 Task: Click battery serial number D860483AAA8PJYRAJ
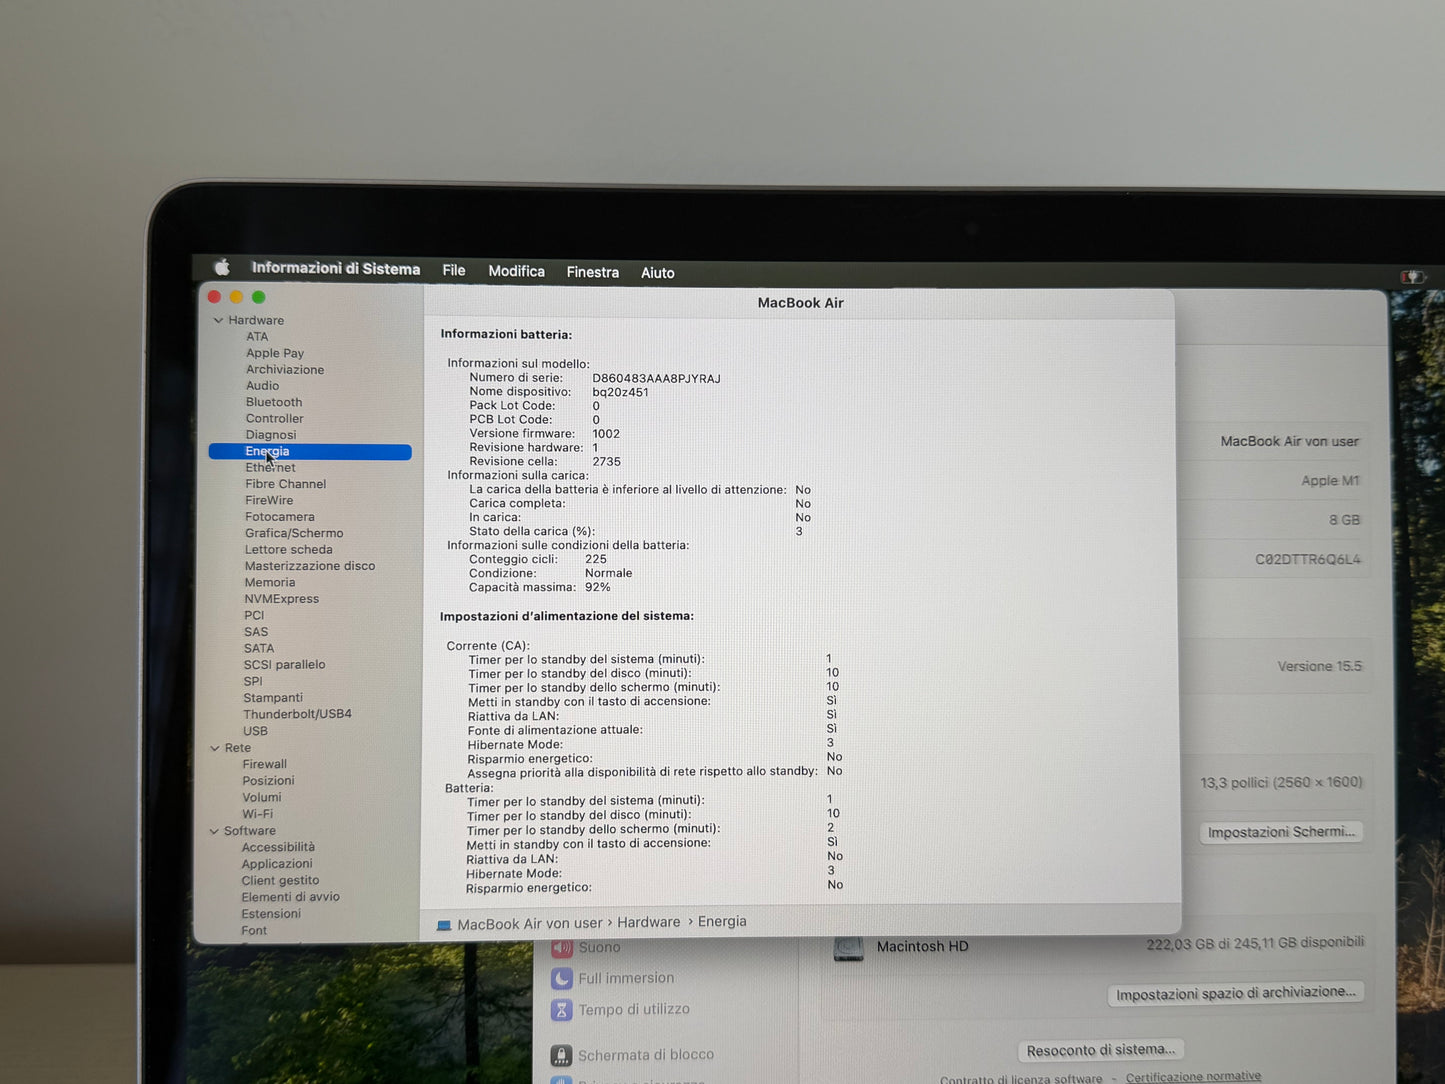pos(656,379)
